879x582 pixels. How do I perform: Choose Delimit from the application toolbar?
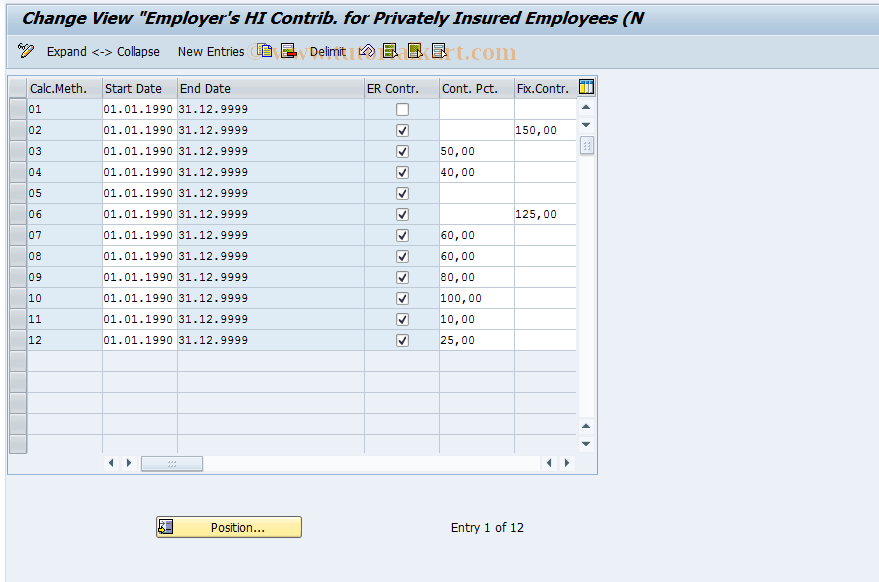[327, 51]
